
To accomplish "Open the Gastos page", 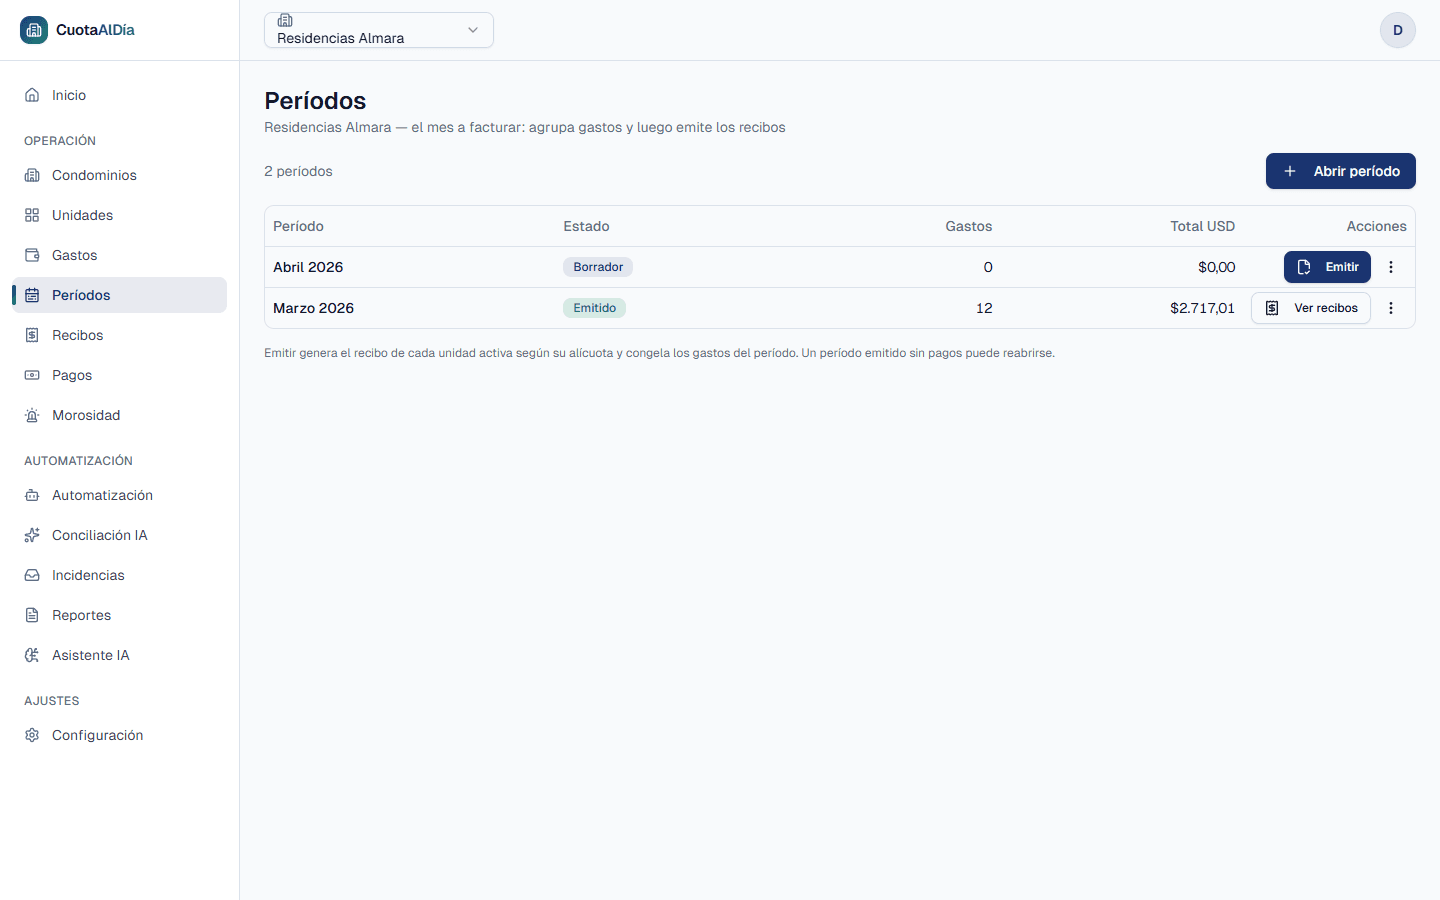I will click(120, 255).
